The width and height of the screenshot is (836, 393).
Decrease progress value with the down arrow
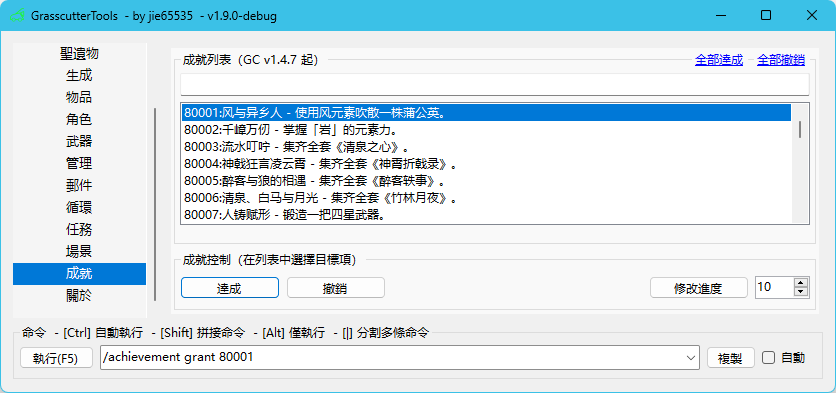tap(801, 291)
